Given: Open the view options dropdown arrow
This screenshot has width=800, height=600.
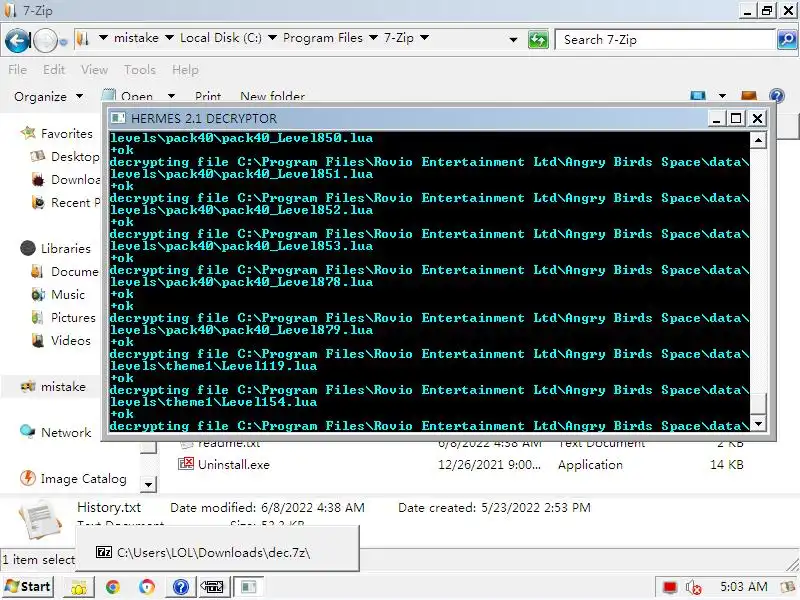Looking at the screenshot, I should tap(722, 95).
